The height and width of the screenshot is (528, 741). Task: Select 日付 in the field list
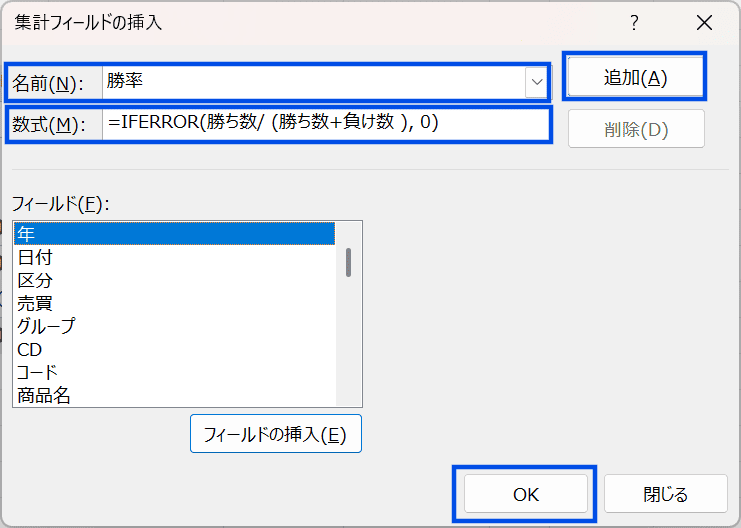click(174, 257)
